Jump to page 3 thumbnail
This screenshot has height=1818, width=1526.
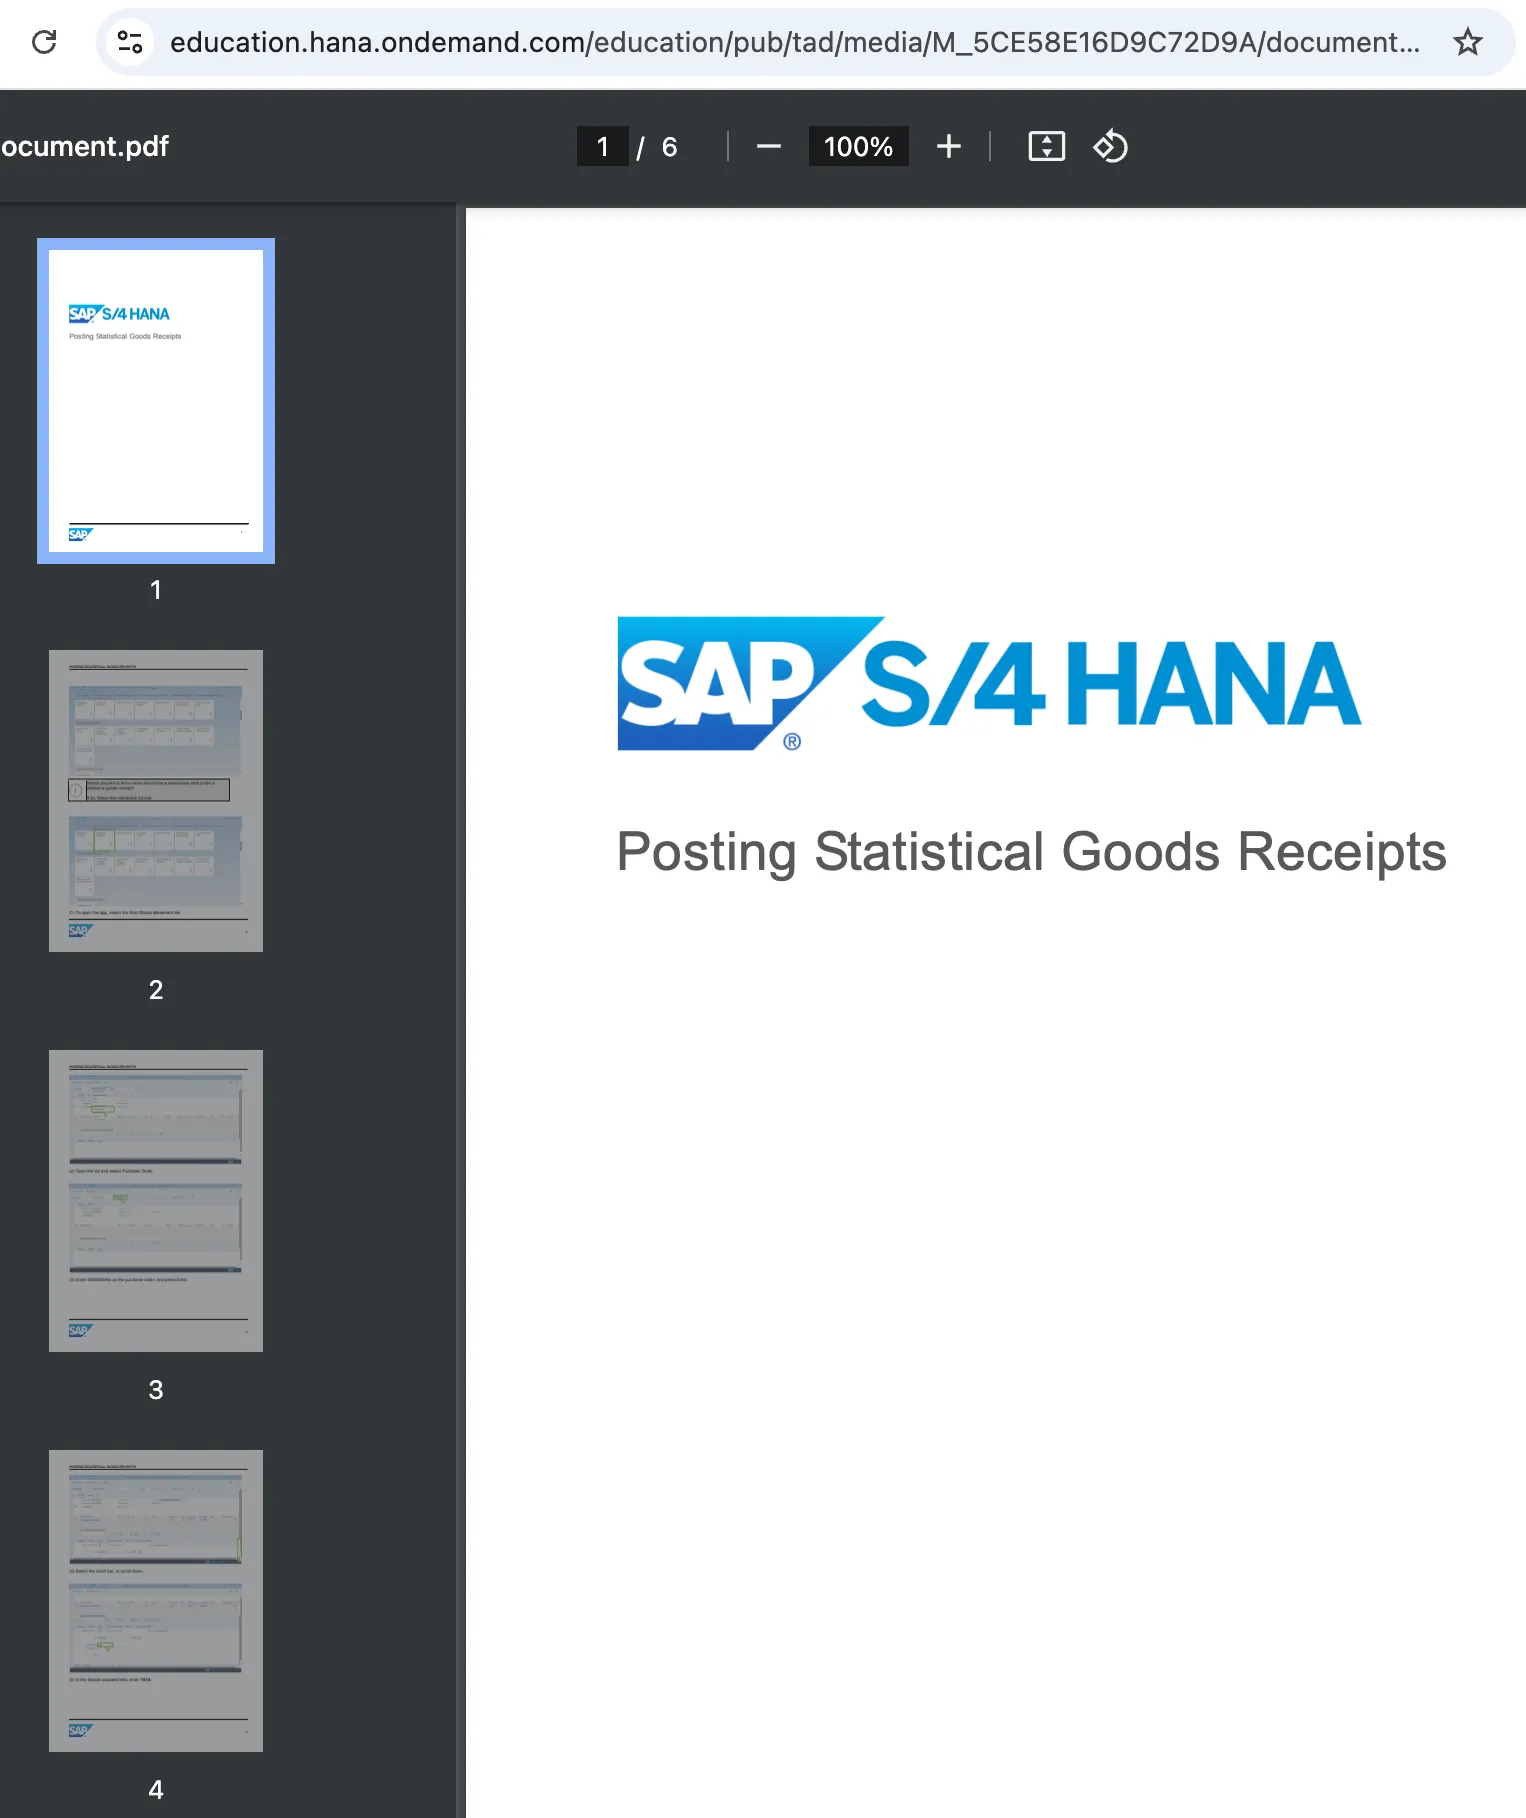coord(156,1200)
